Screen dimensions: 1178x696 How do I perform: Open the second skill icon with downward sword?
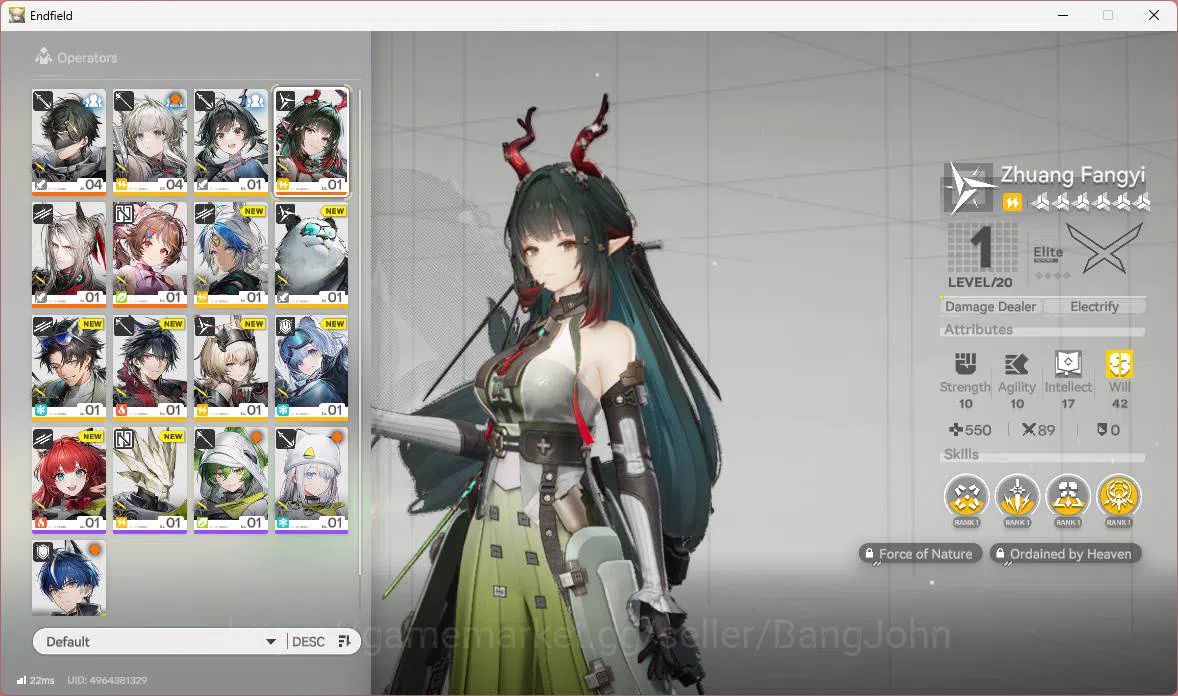point(1017,498)
